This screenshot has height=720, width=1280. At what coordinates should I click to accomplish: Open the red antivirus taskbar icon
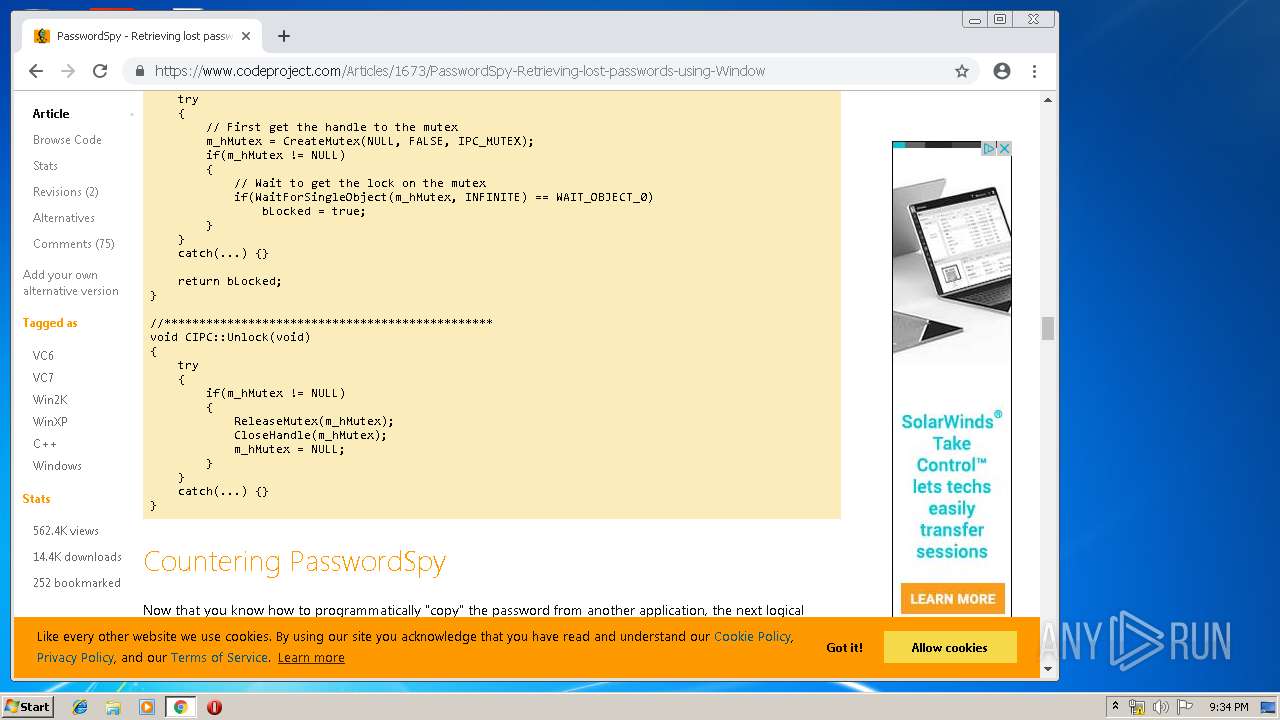214,707
